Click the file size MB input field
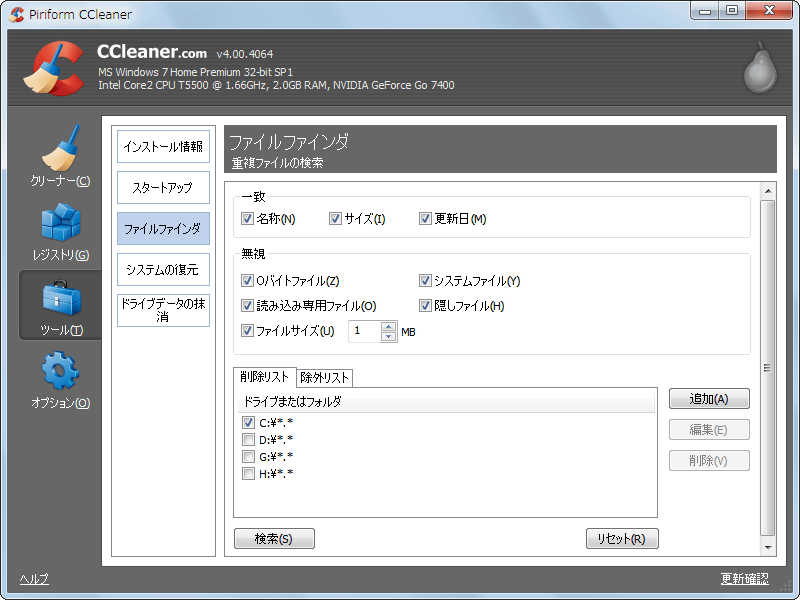The image size is (800, 600). (365, 331)
